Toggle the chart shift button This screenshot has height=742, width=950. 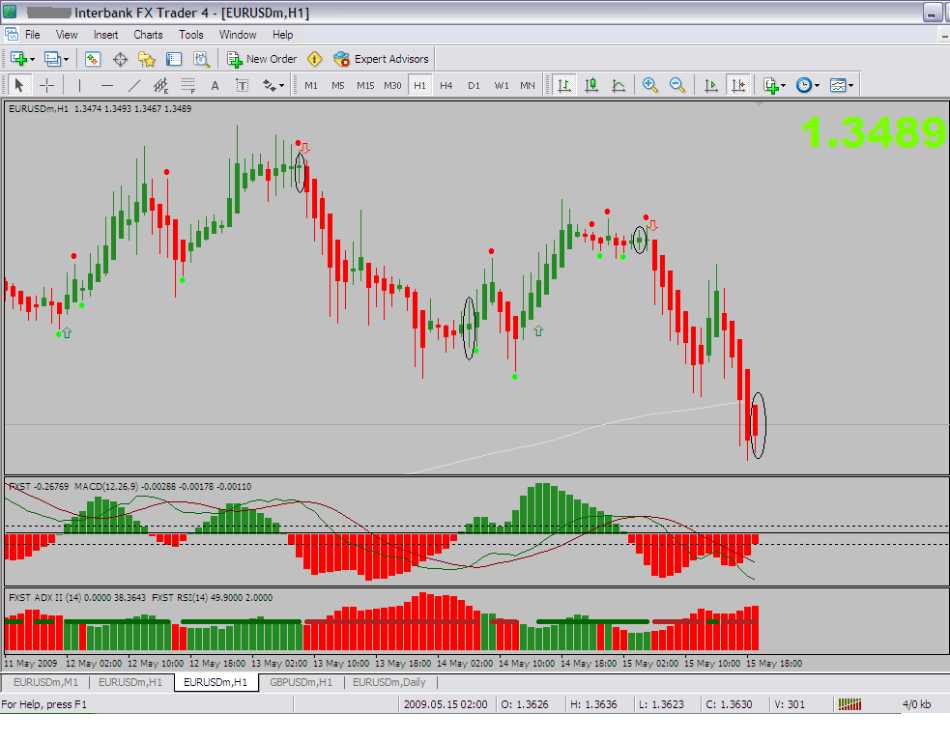(739, 86)
